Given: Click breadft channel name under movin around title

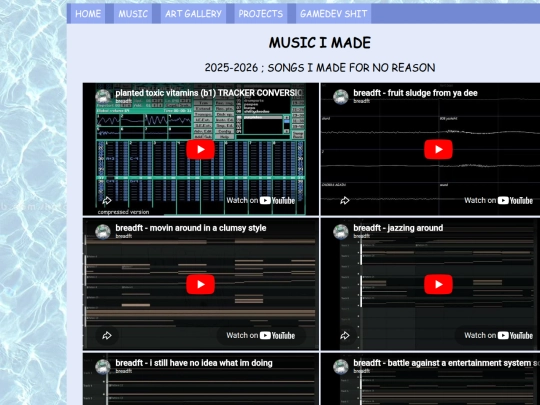Looking at the screenshot, I should click(124, 236).
